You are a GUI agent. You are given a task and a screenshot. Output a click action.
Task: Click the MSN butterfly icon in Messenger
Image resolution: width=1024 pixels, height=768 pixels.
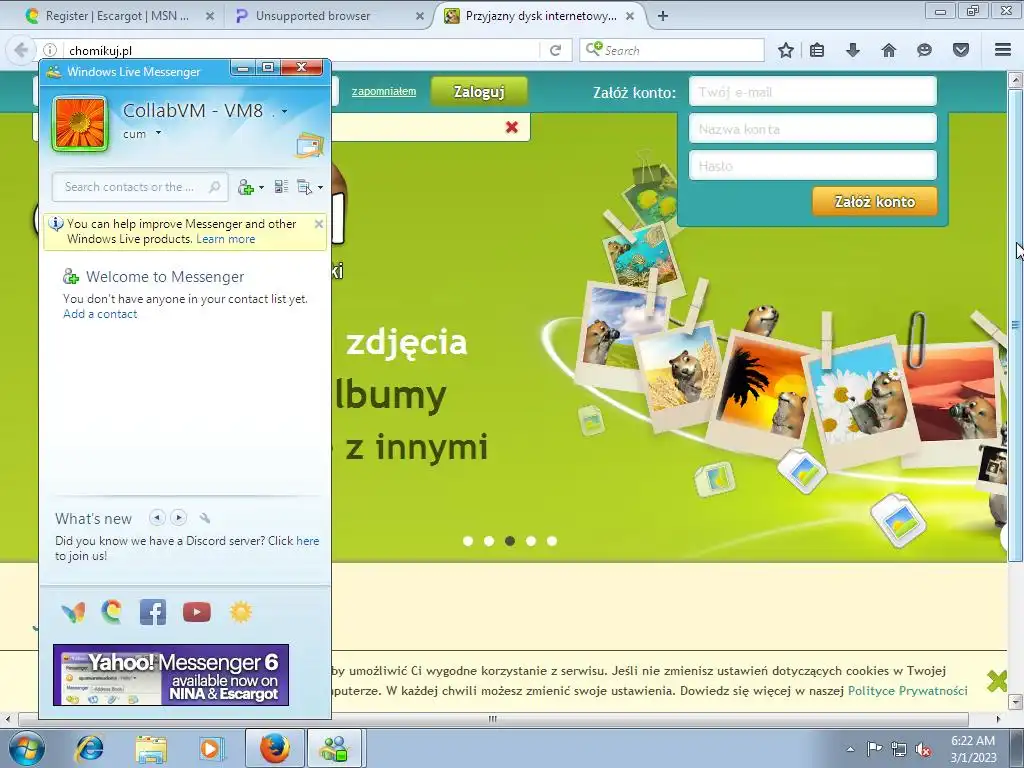[73, 613]
